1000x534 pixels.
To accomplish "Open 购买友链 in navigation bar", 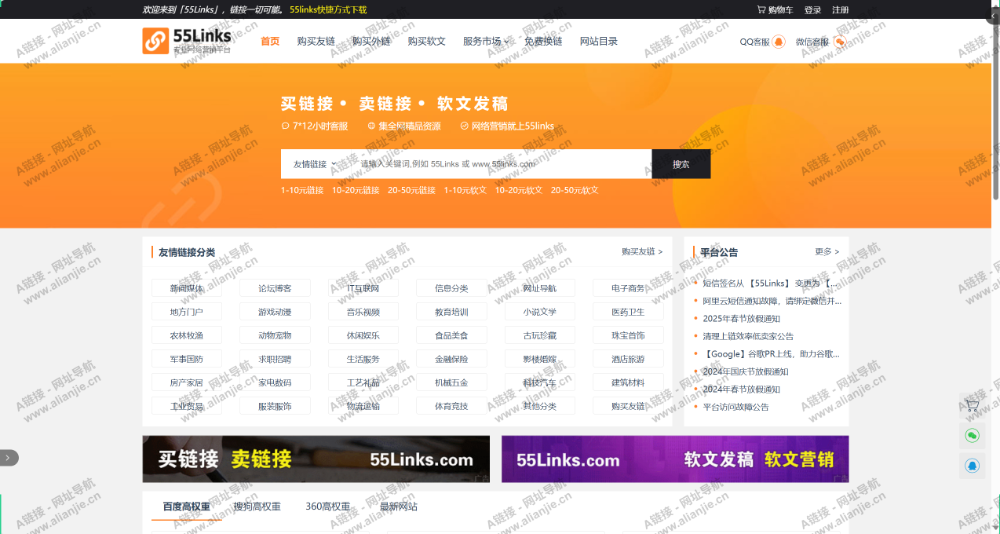I will [x=316, y=41].
